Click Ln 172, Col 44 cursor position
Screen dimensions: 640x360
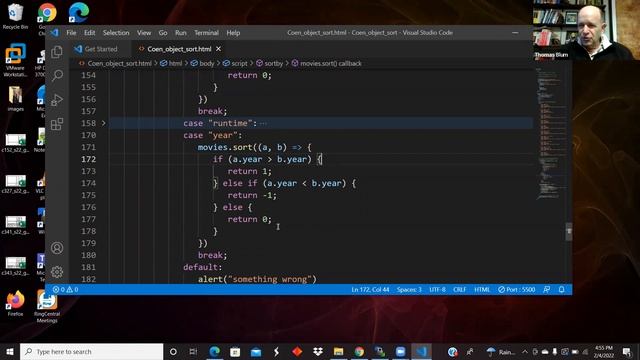pos(370,289)
